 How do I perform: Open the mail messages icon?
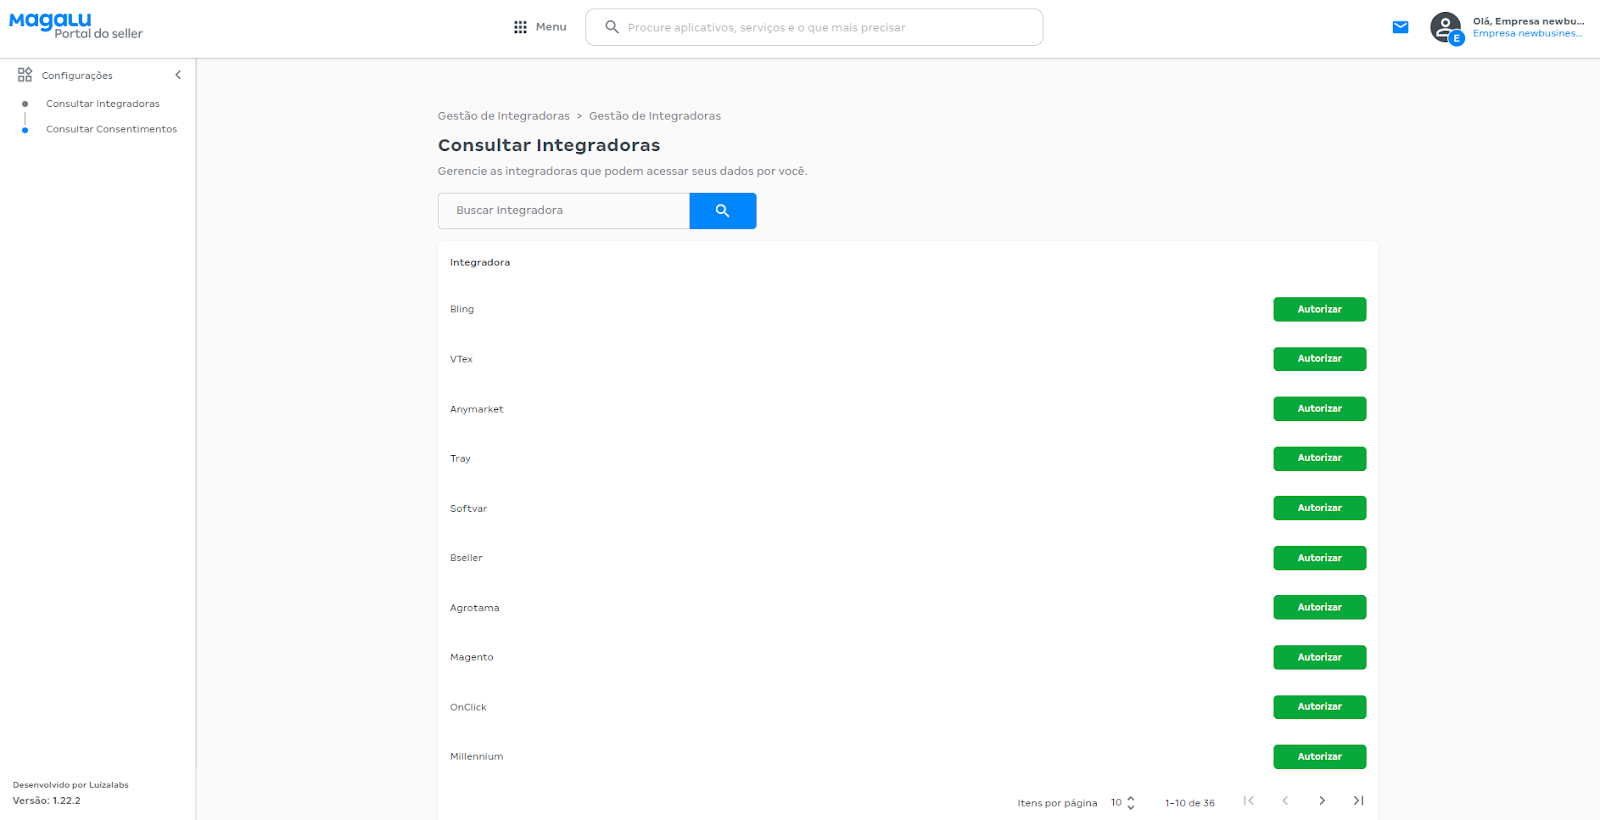(1400, 27)
